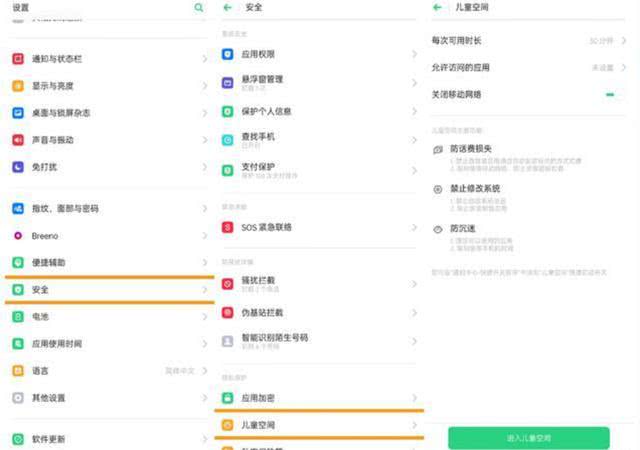
Task: Tap the SOS 紧急联络 red icon
Action: pyautogui.click(x=228, y=227)
